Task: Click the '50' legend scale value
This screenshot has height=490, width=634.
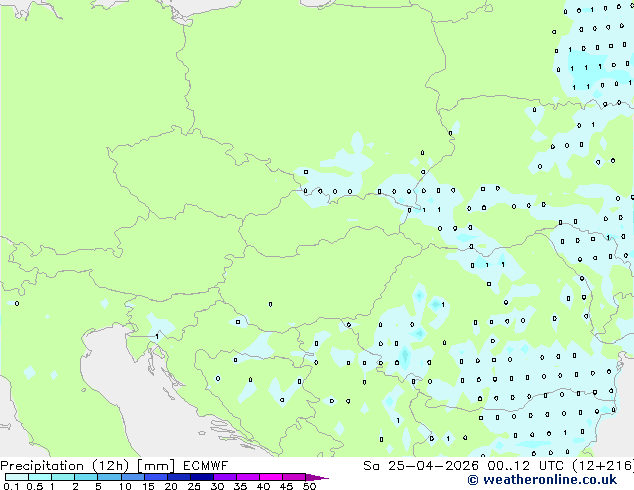Action: 309,486
